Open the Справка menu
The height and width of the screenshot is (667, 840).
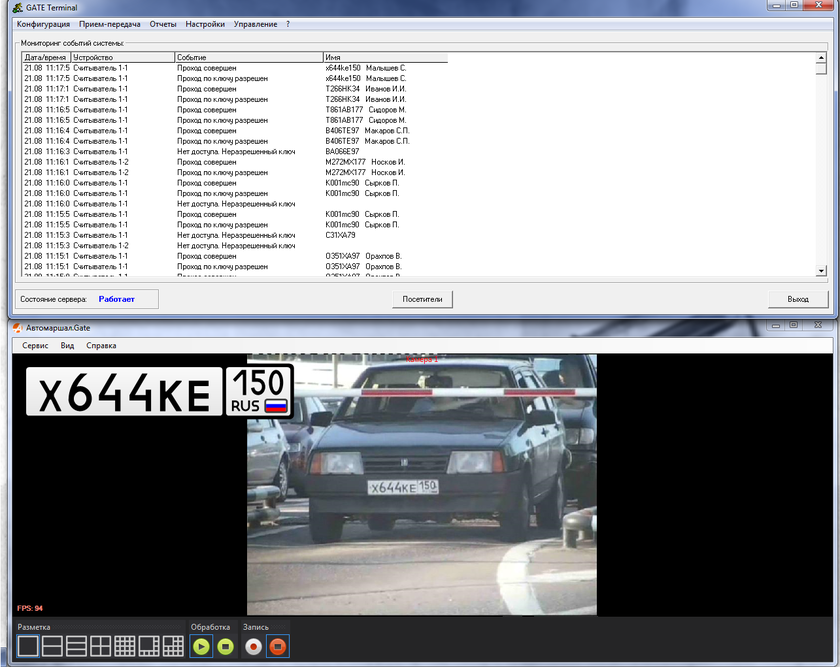101,346
